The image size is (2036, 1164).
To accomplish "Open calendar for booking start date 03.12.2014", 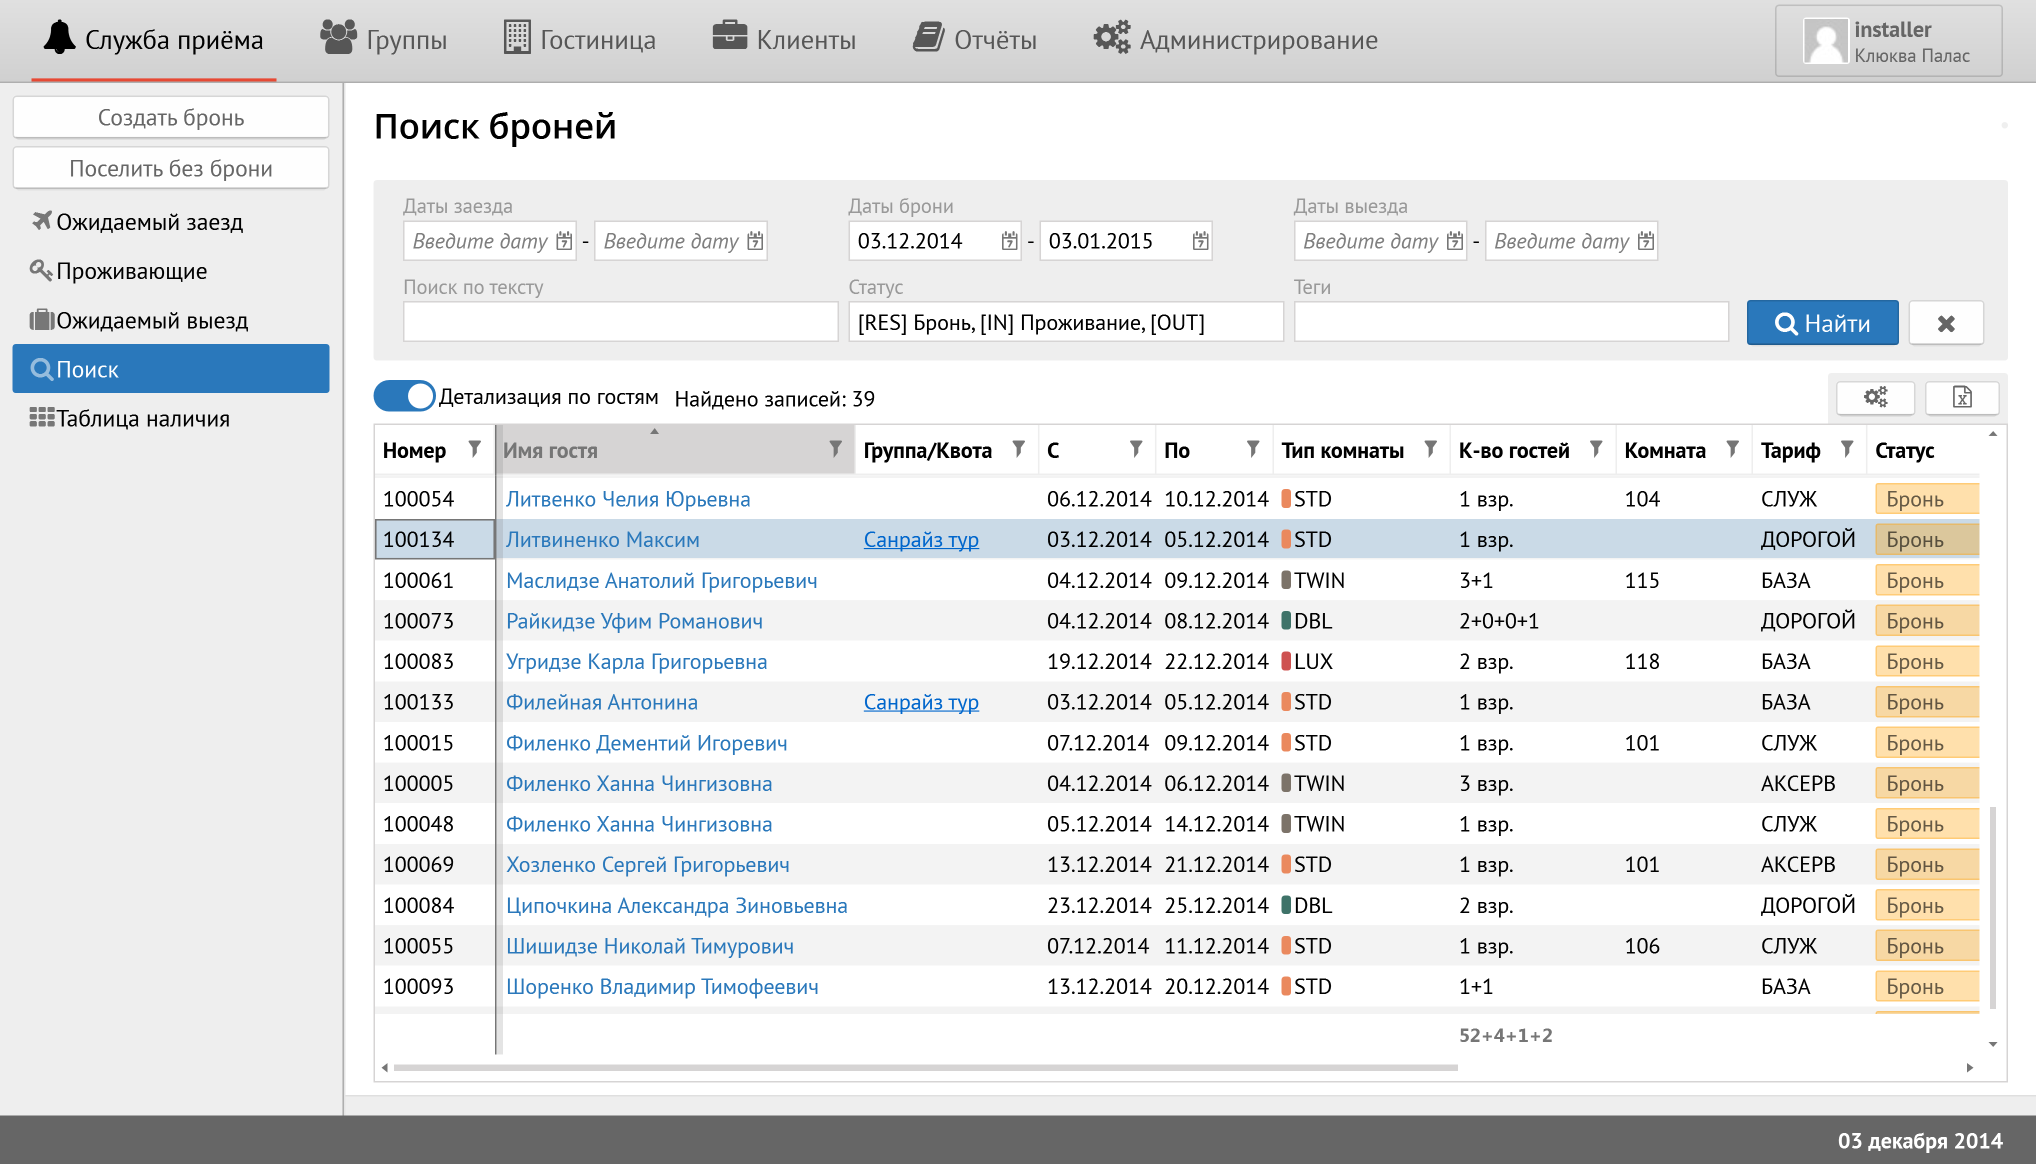I will click(x=1009, y=241).
